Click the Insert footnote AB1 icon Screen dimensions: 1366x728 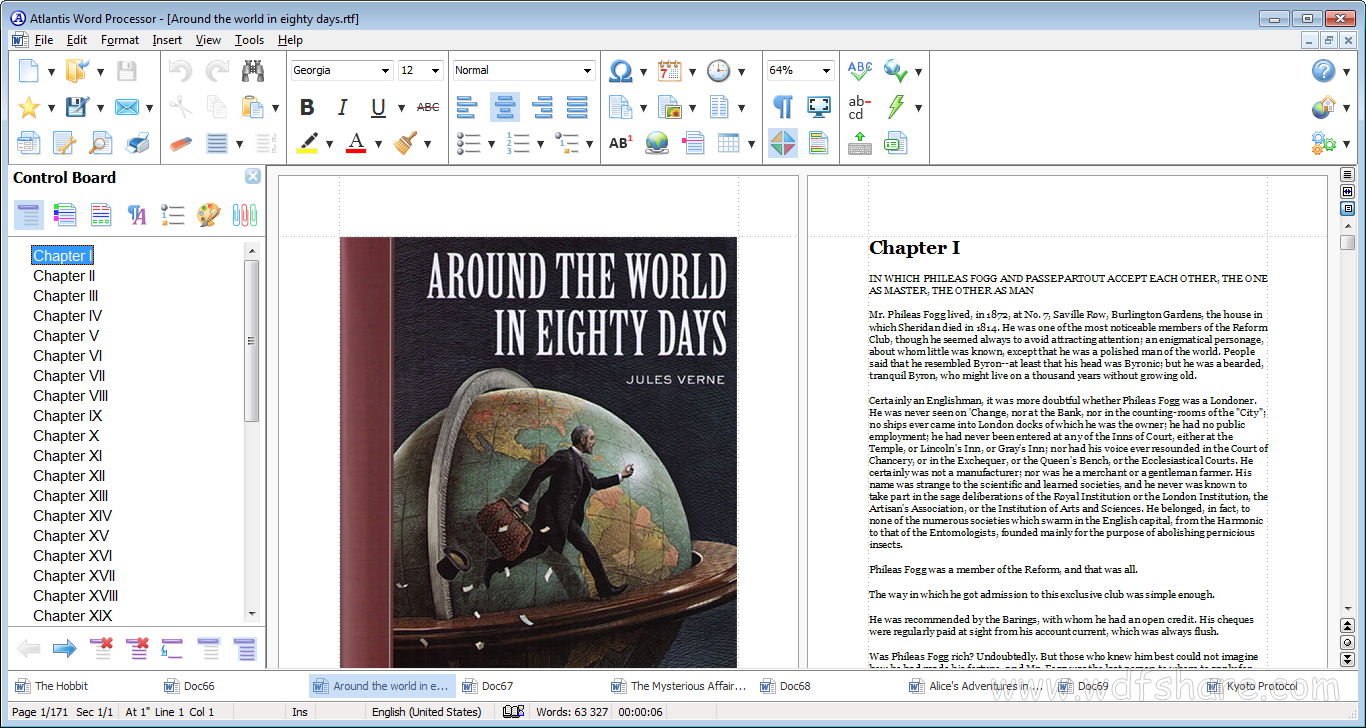621,143
